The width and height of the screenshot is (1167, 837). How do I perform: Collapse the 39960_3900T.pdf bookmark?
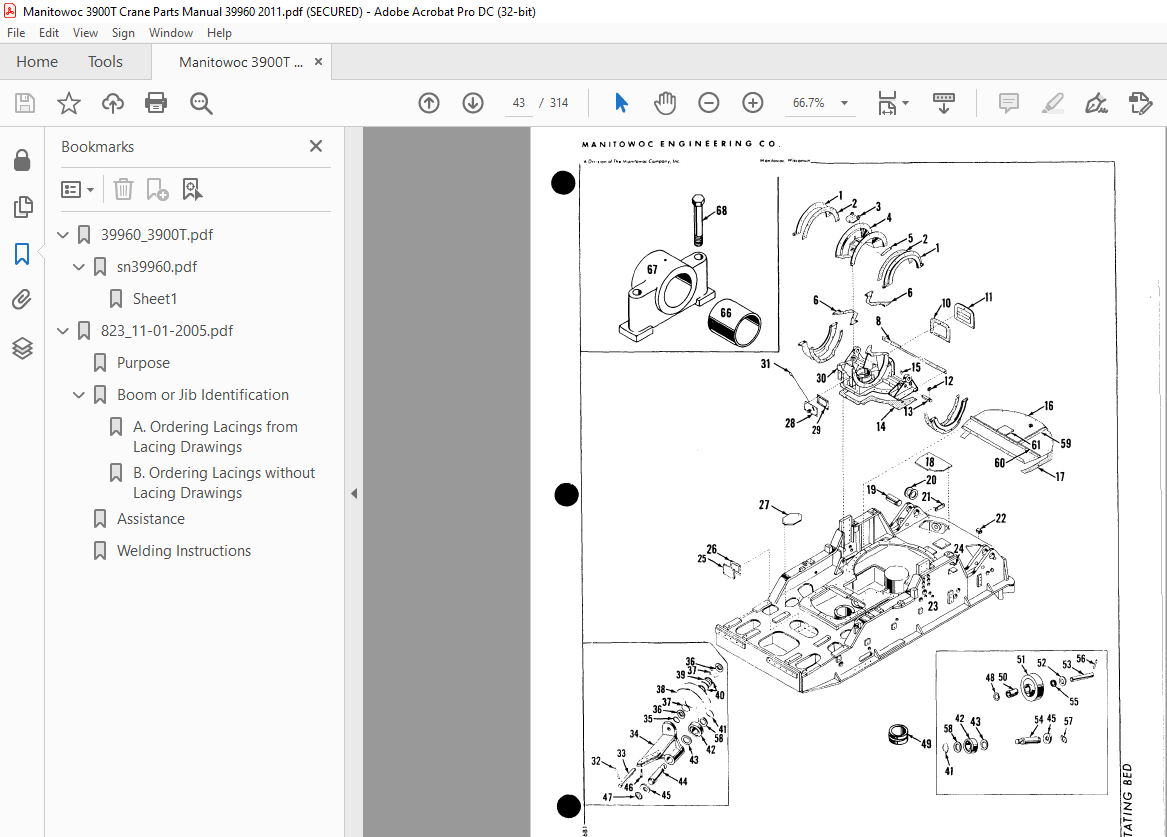63,234
